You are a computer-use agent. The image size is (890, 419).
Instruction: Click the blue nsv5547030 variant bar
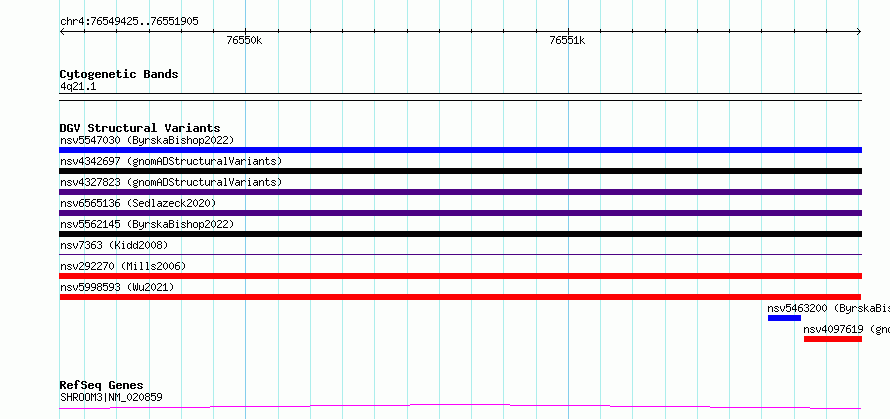[460, 150]
